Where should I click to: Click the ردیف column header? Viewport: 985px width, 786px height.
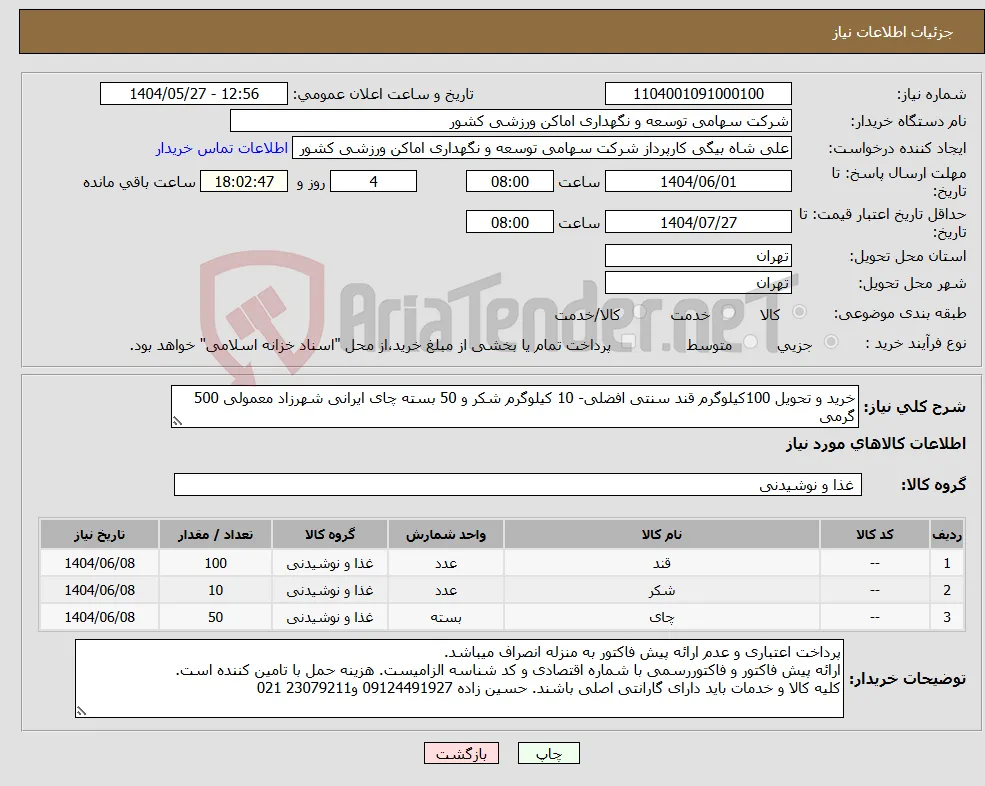click(947, 535)
